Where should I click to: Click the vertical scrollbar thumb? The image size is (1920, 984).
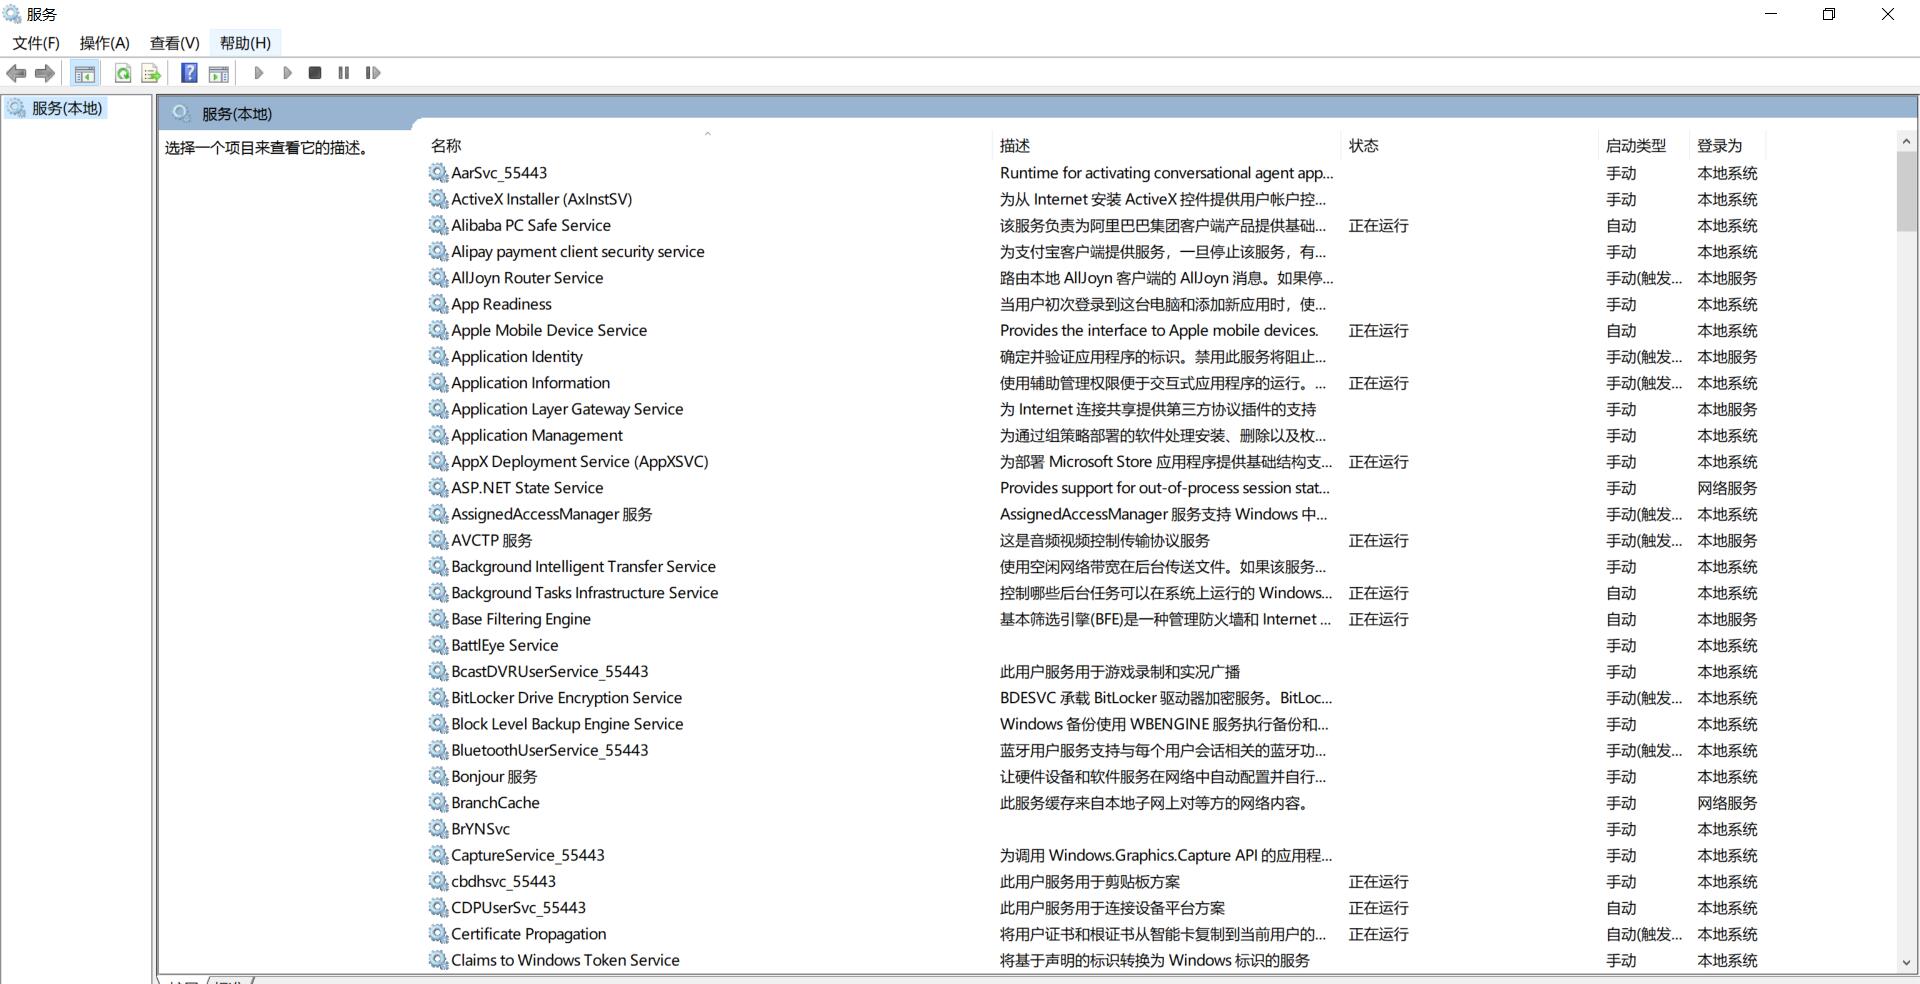click(1906, 192)
